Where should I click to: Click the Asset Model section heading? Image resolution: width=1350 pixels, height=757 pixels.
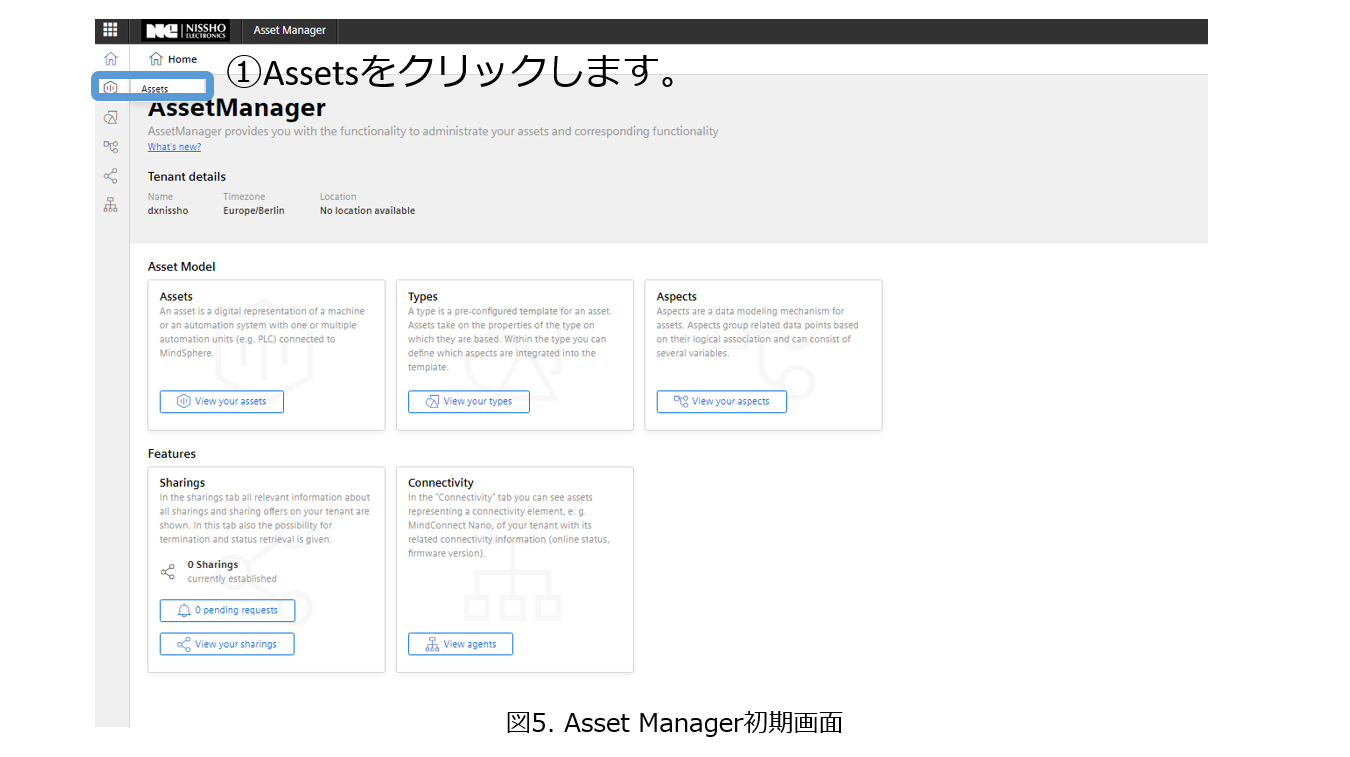pos(182,267)
